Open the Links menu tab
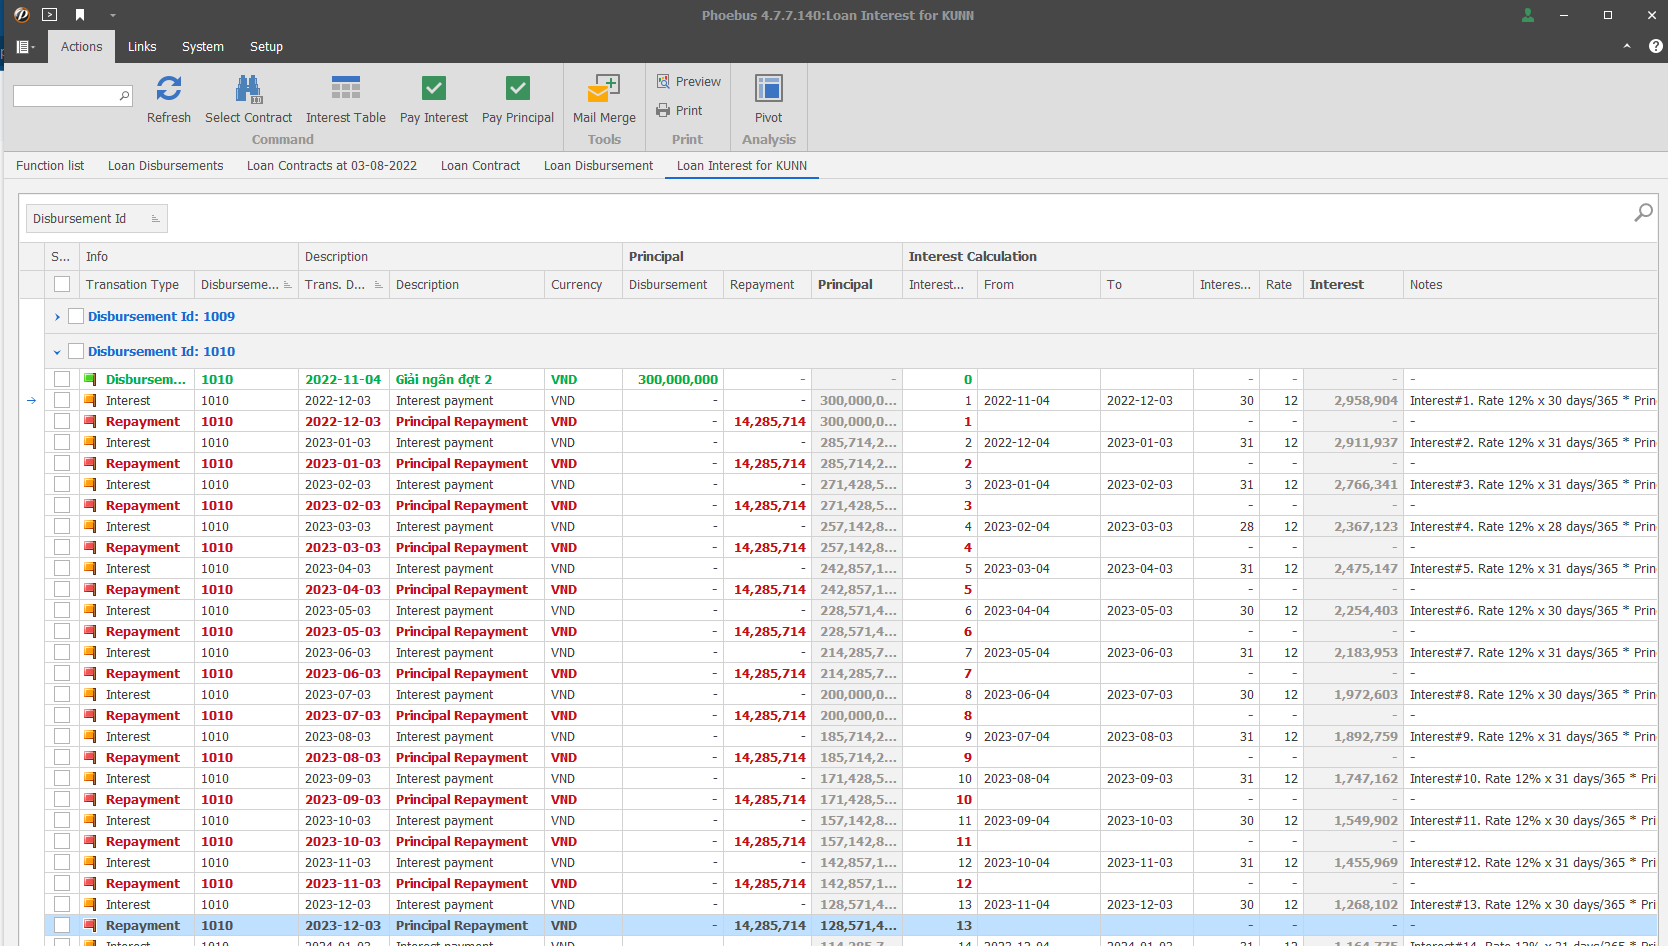Screen dimensions: 1668x946 142,47
